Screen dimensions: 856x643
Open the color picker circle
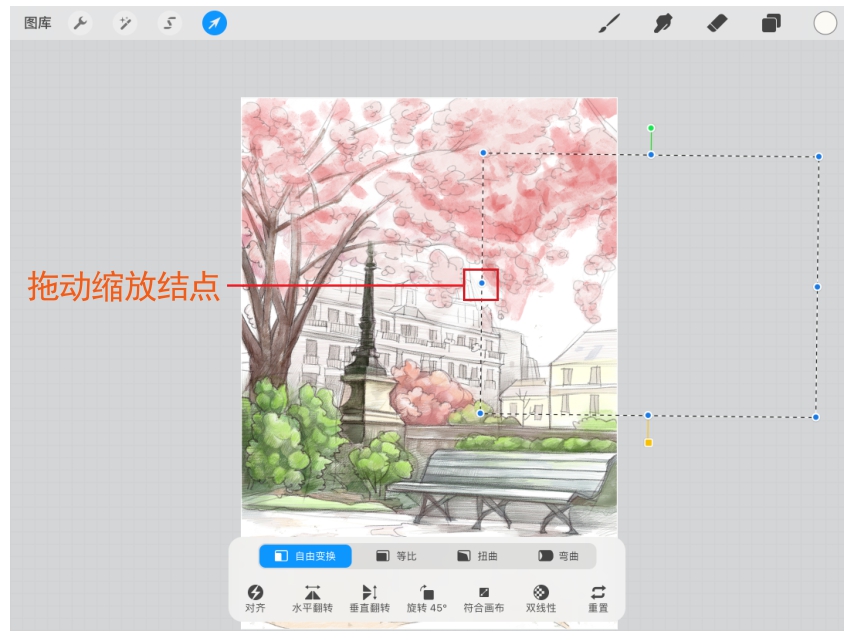point(825,23)
